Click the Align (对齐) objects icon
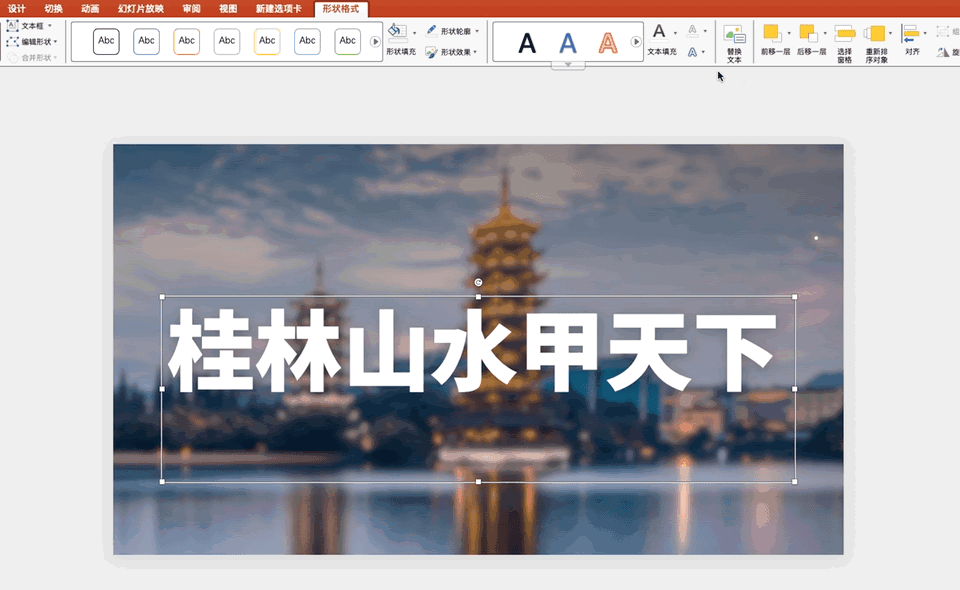The image size is (960, 590). 911,34
